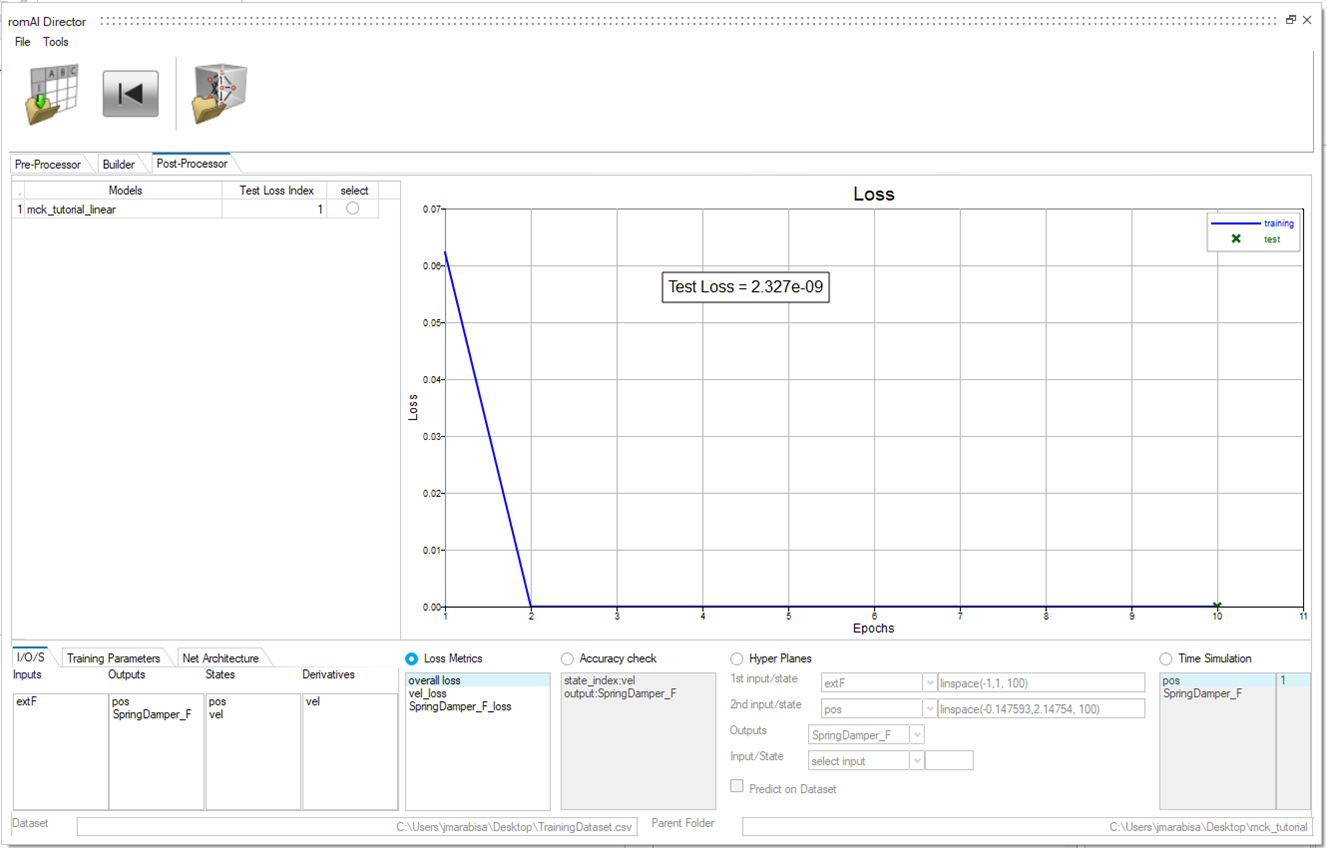Click the green test marker at epoch 10

[1217, 606]
